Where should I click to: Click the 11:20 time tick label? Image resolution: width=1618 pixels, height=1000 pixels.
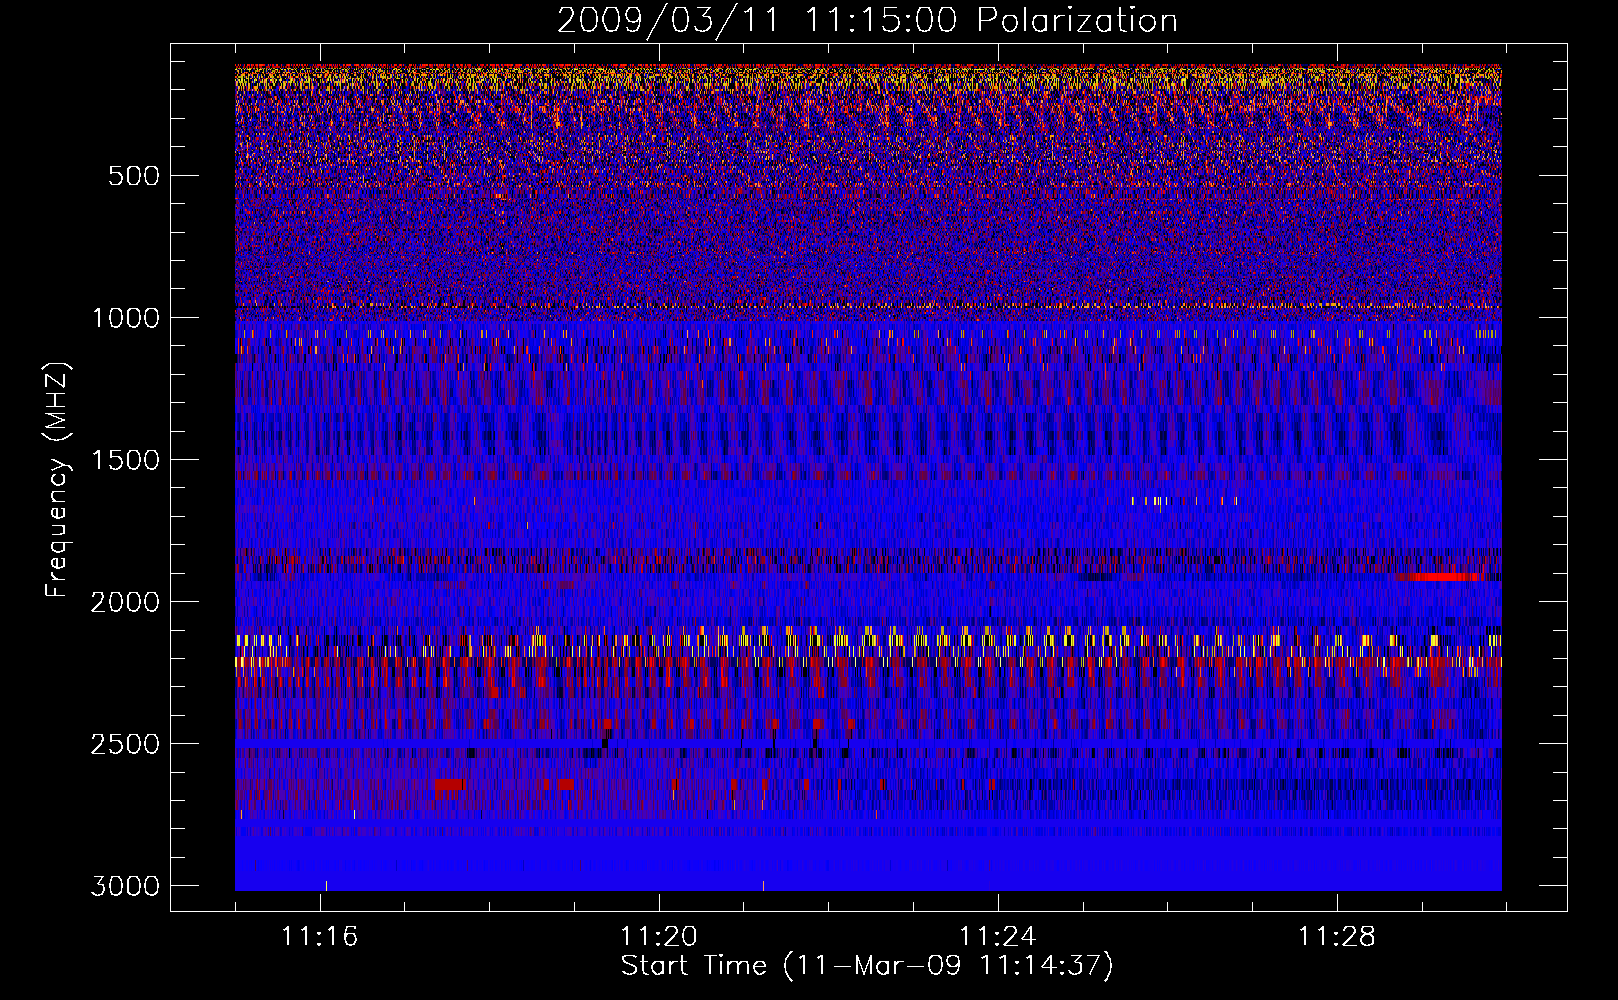(x=659, y=937)
